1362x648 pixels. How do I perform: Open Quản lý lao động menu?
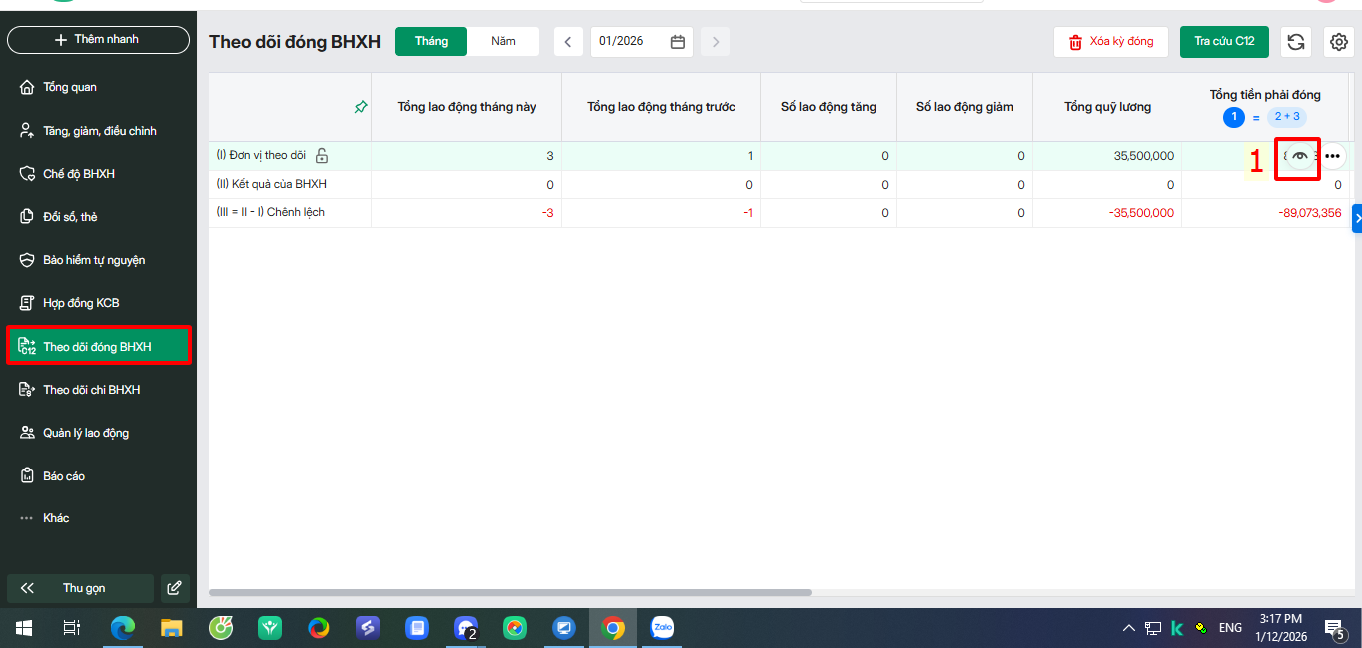click(x=86, y=433)
